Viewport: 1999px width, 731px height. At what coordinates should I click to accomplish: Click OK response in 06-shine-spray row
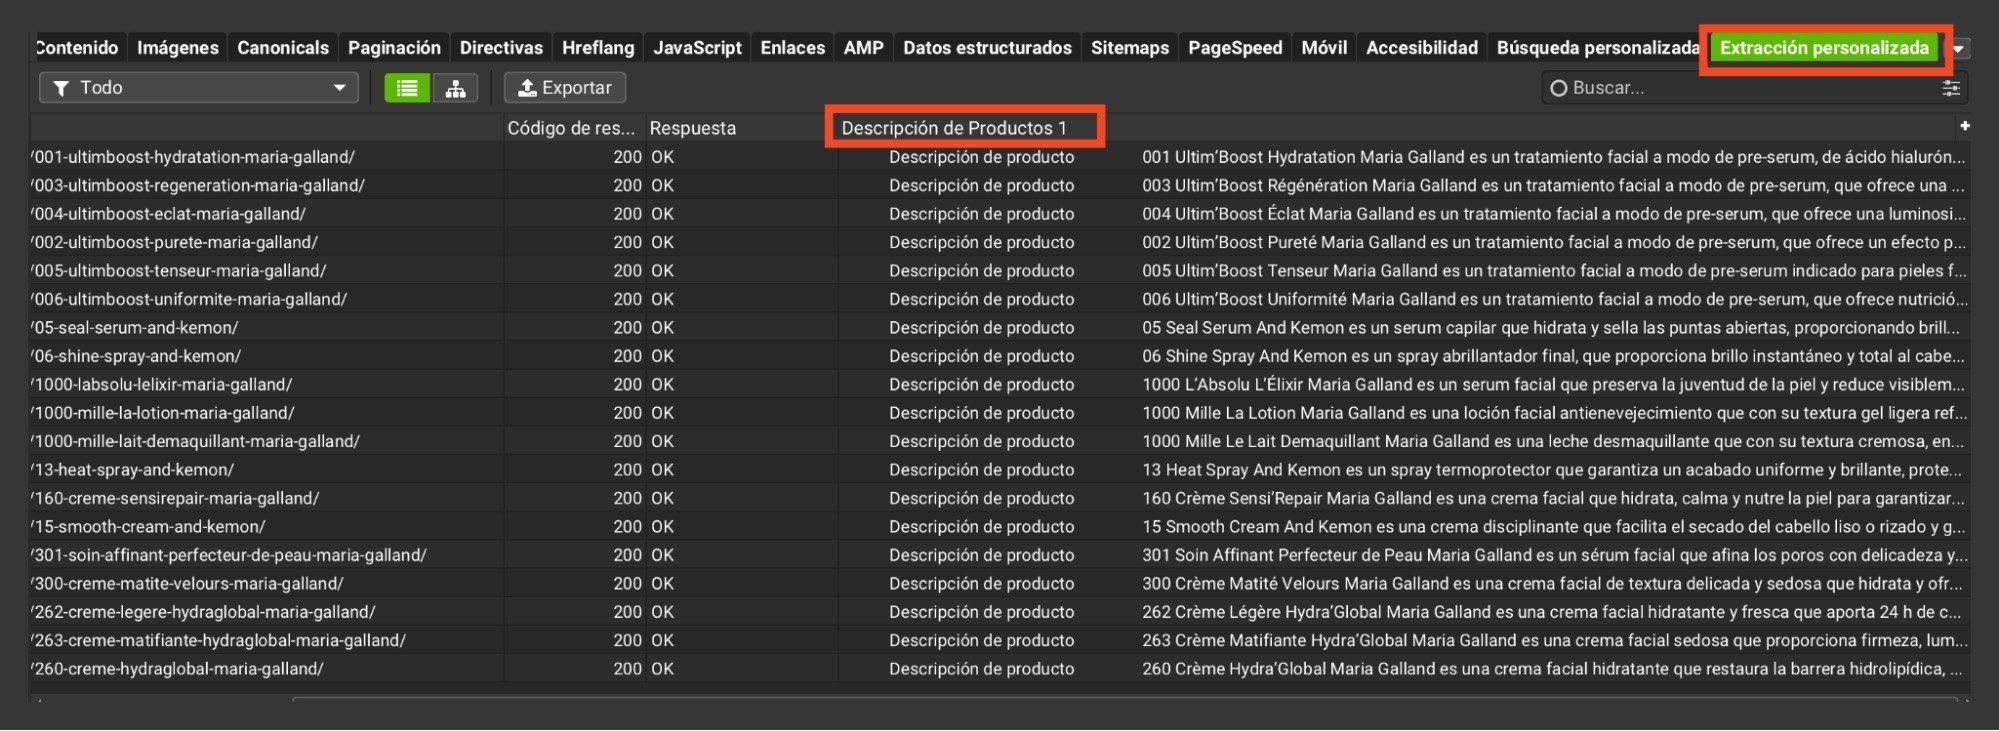[662, 356]
